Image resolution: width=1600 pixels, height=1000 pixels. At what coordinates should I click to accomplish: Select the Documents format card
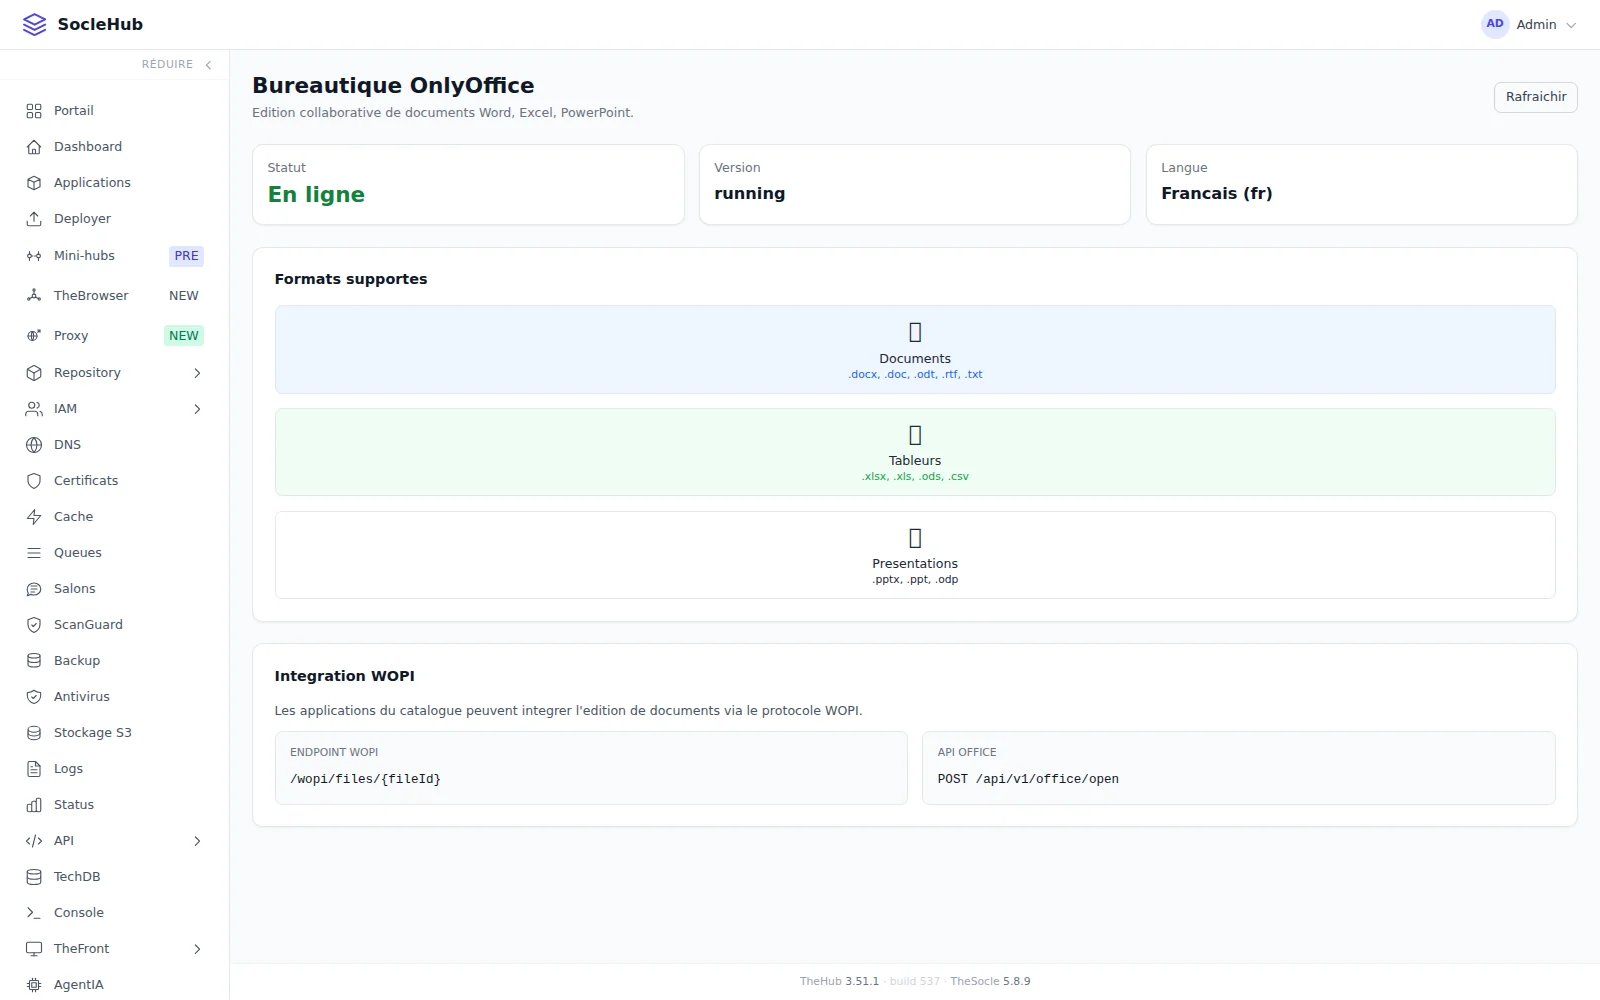(x=915, y=349)
